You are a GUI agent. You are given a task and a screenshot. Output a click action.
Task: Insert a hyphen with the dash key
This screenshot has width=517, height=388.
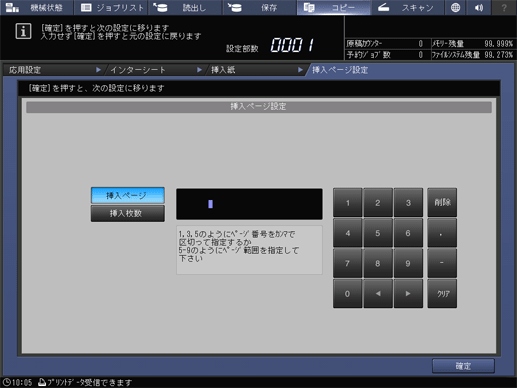pos(442,263)
